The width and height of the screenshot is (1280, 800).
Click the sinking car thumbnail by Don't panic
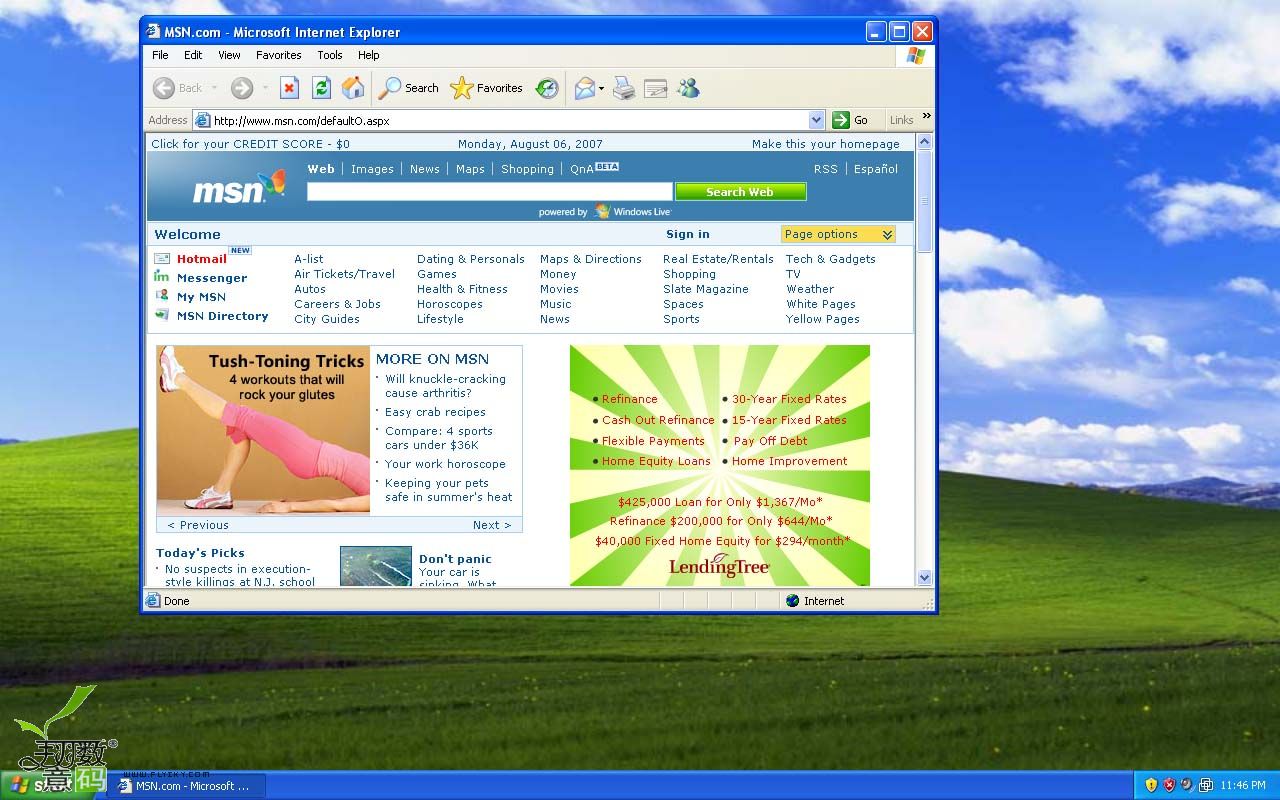tap(376, 566)
